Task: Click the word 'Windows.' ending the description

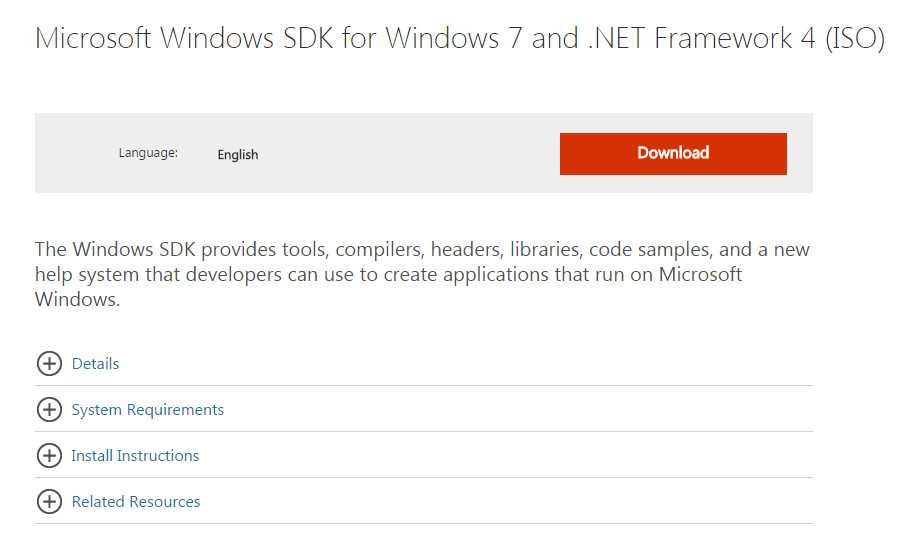Action: [x=77, y=300]
